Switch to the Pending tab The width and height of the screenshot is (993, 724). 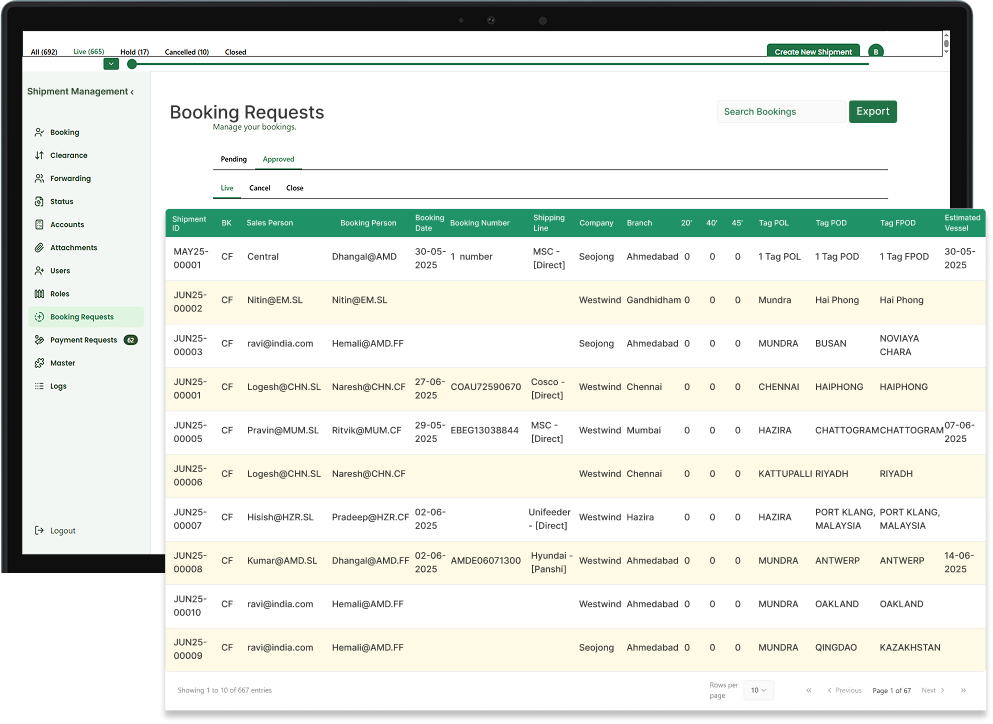[x=233, y=159]
